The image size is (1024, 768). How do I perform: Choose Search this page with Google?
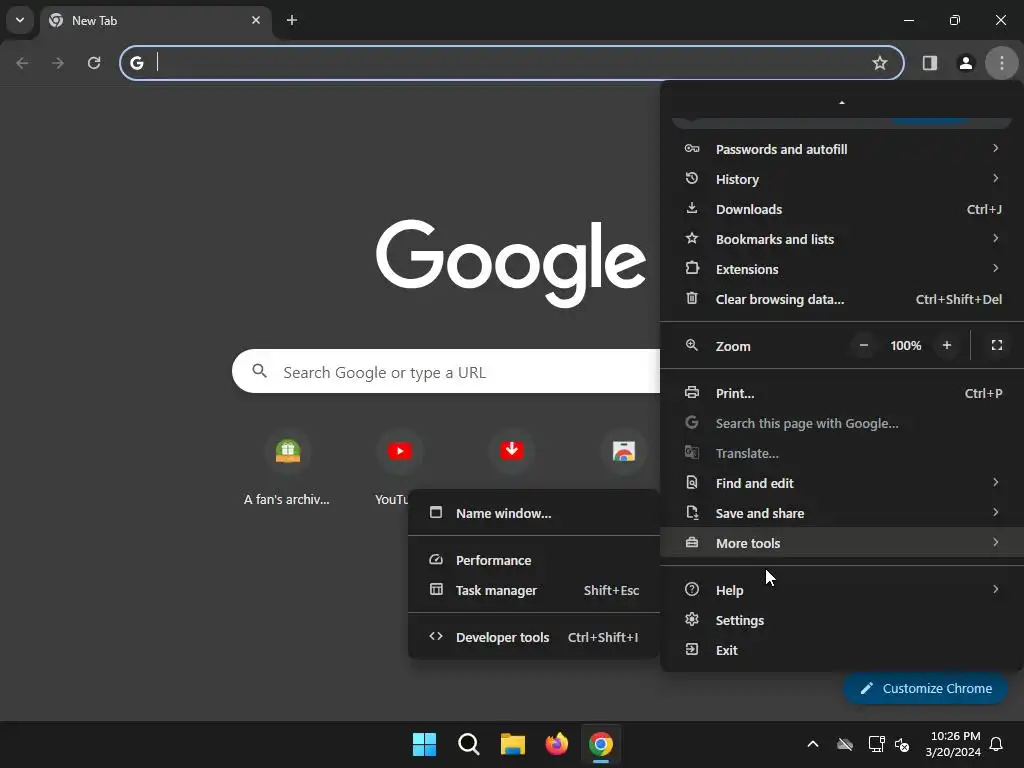pos(842,423)
